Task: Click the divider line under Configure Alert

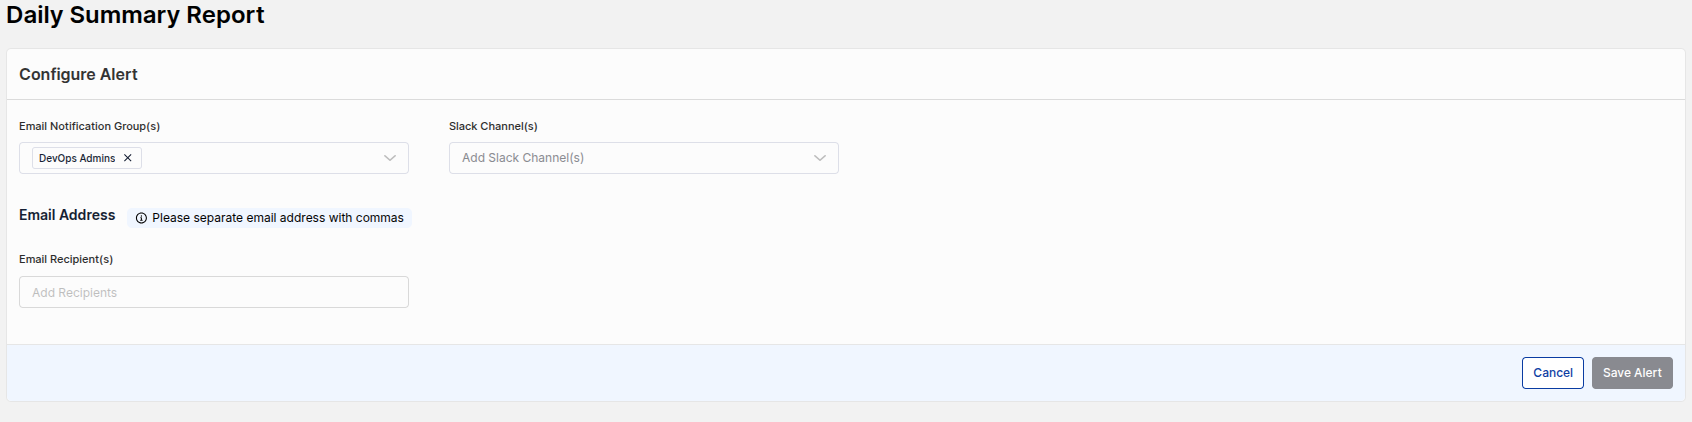Action: pyautogui.click(x=846, y=99)
